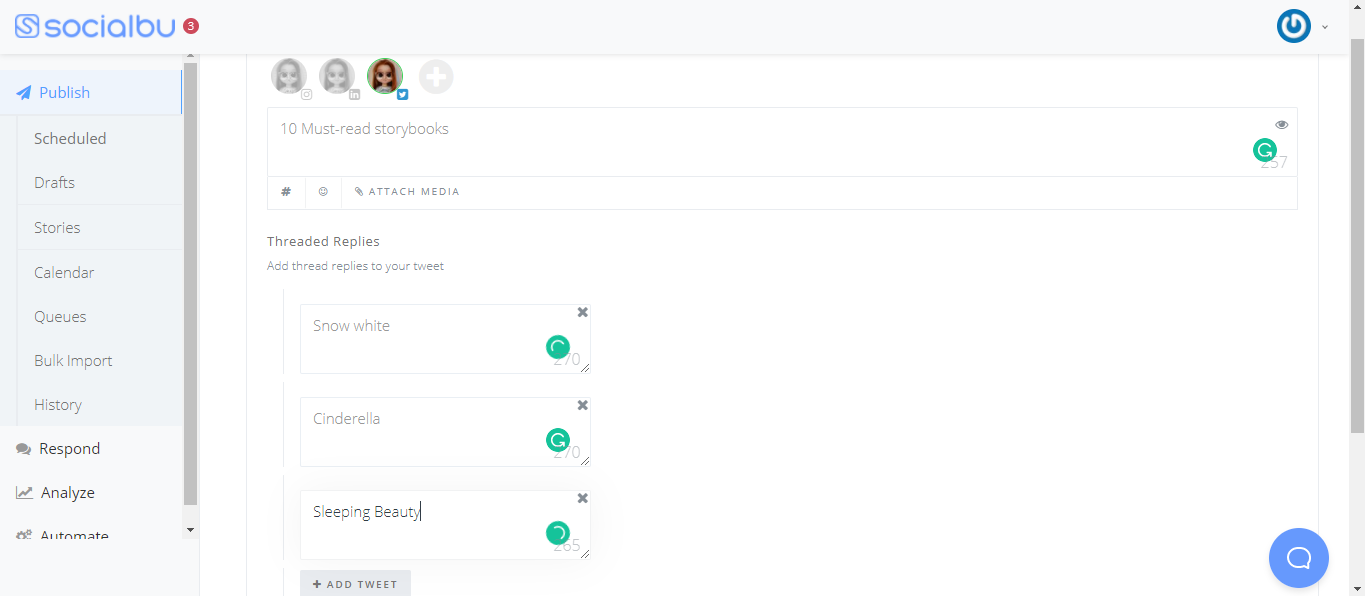Click the hashtag icon below the tweet box
This screenshot has width=1365, height=596.
tap(286, 192)
